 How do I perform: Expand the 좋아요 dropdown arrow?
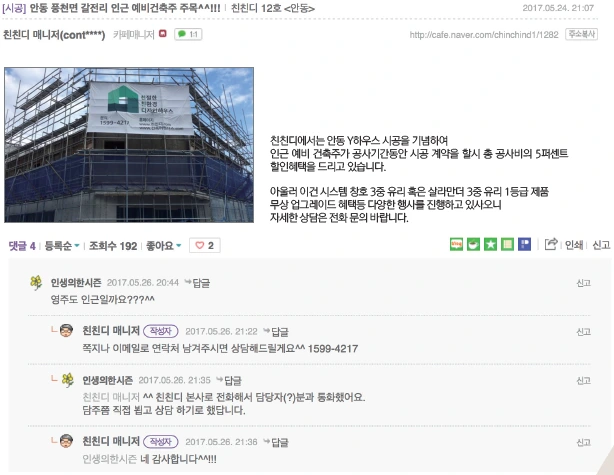click(x=179, y=246)
